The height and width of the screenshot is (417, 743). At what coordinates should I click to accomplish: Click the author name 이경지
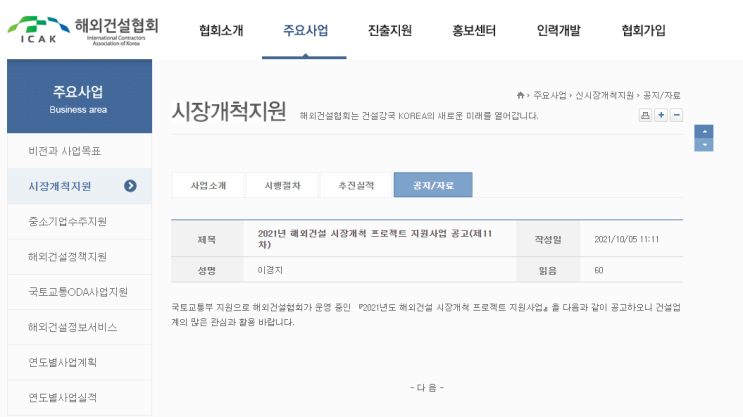(x=270, y=270)
